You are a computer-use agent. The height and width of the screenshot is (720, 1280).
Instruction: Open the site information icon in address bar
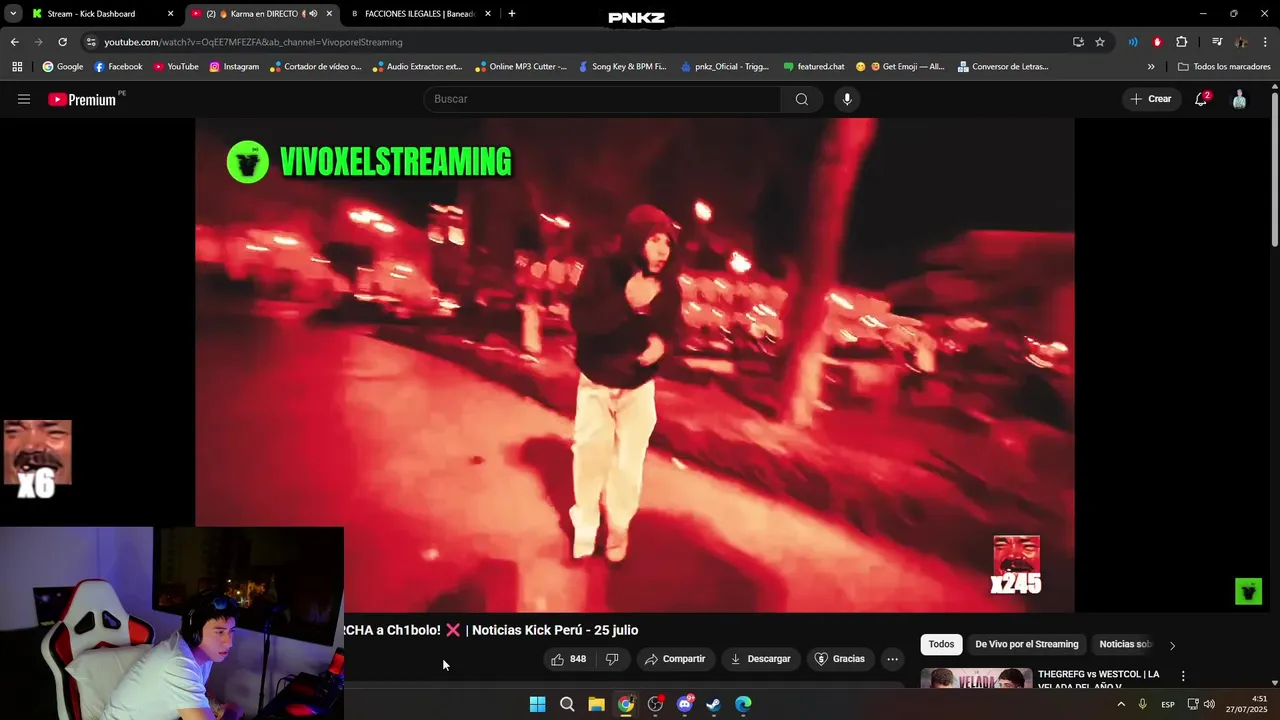pos(91,42)
